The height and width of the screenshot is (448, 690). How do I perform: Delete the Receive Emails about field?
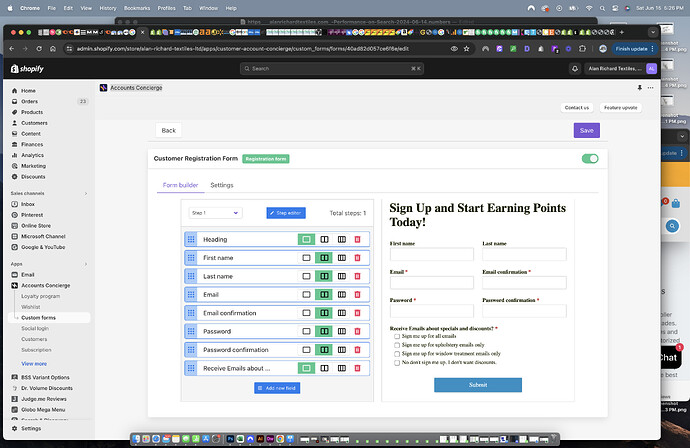coord(357,368)
